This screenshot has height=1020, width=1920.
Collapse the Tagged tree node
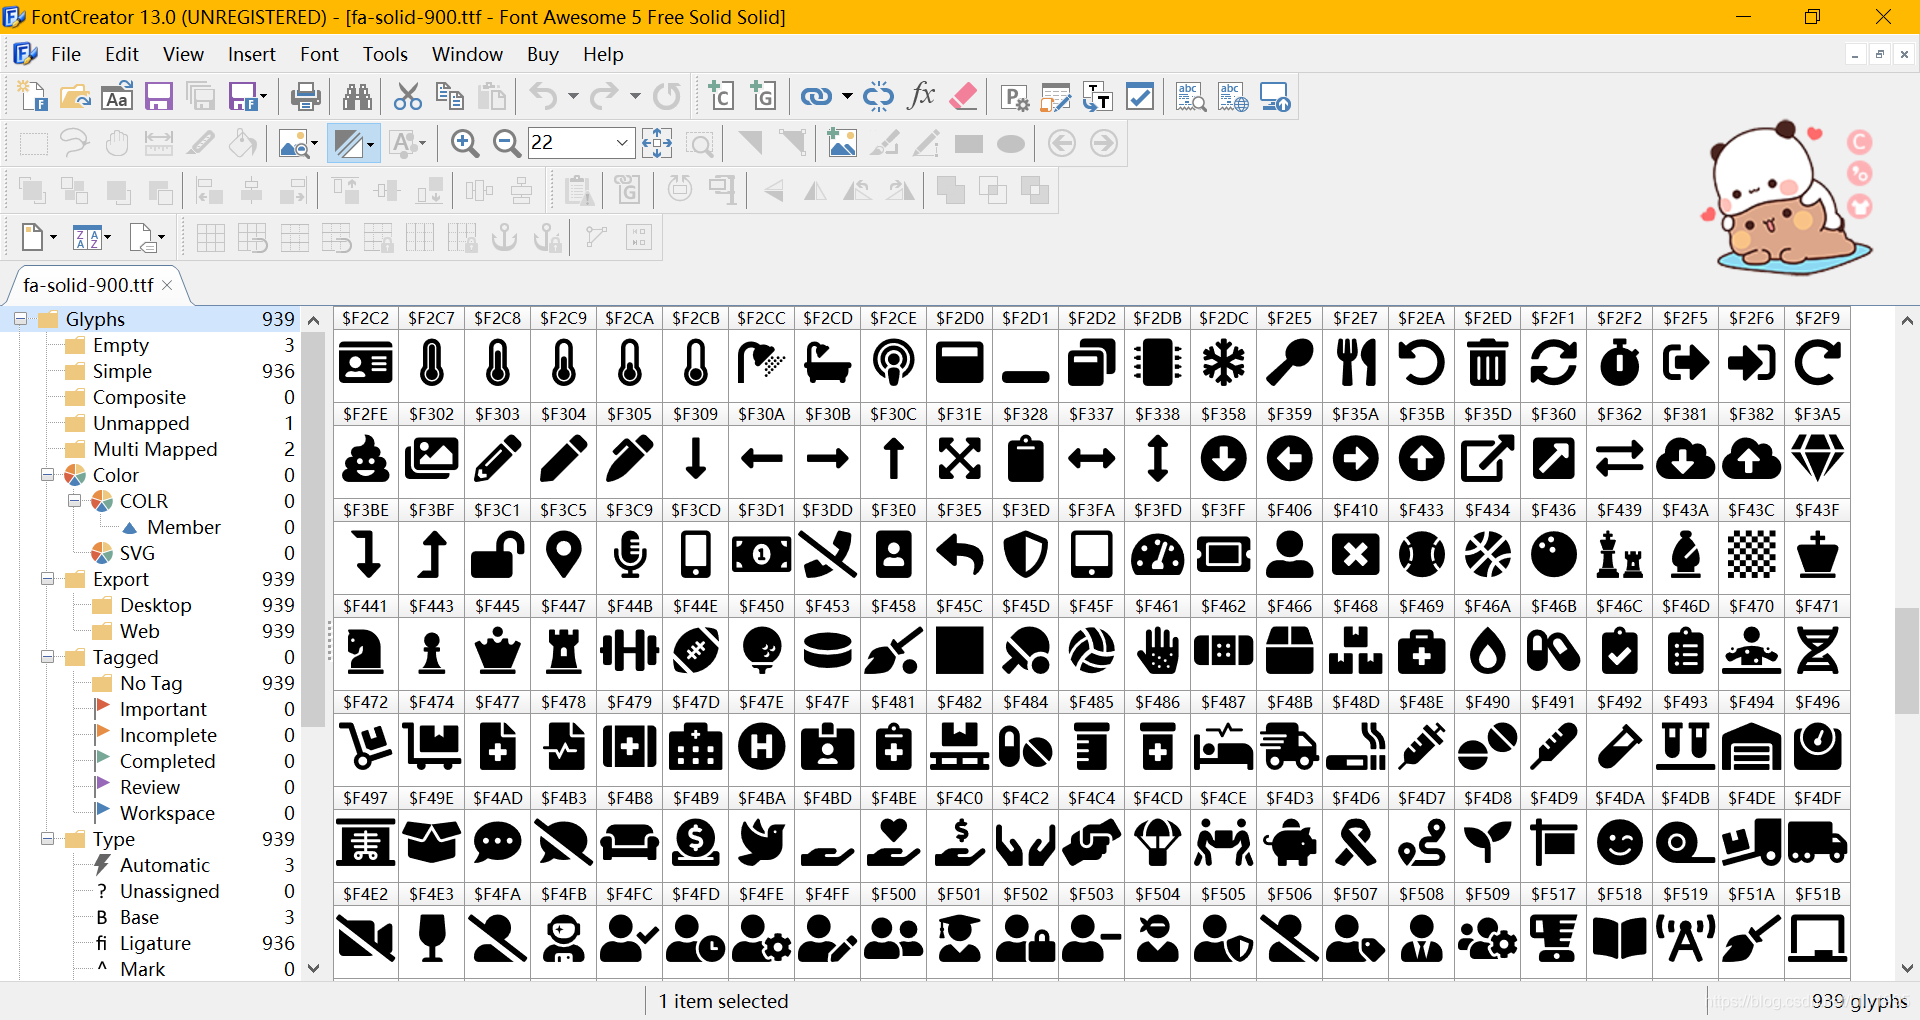pyautogui.click(x=47, y=657)
